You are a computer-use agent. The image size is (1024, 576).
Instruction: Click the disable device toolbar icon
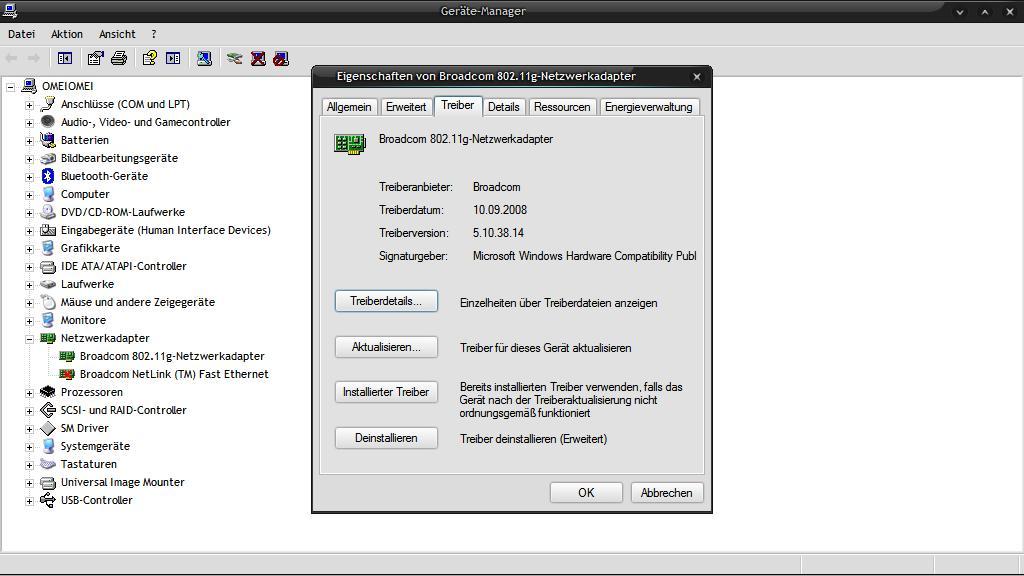pos(281,58)
